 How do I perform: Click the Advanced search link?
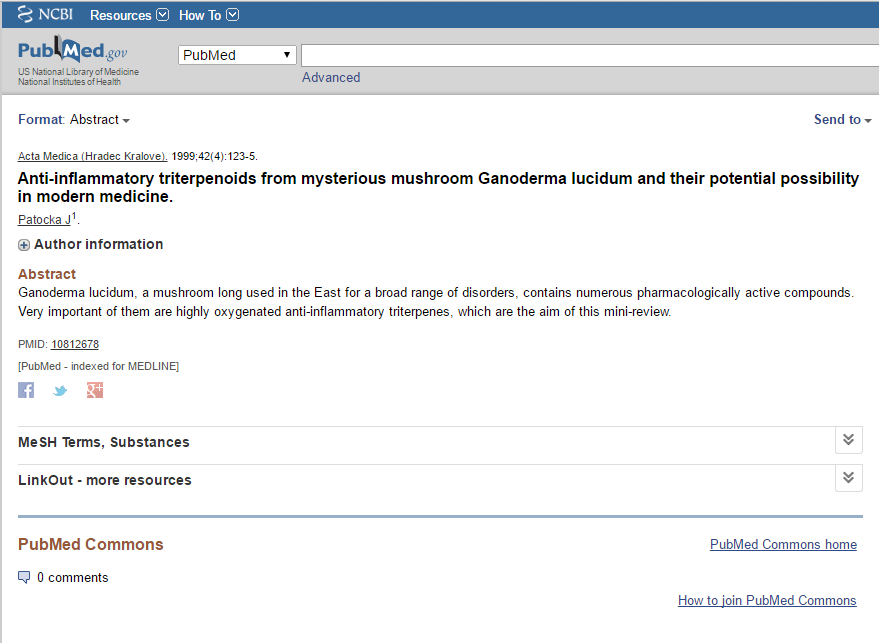pos(331,78)
